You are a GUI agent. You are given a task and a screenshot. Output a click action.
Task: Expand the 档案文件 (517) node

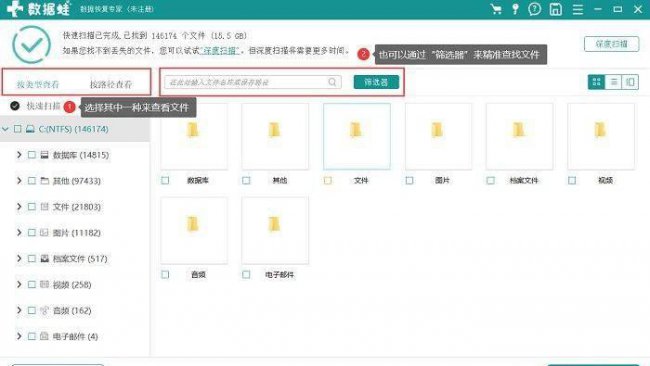[x=19, y=258]
